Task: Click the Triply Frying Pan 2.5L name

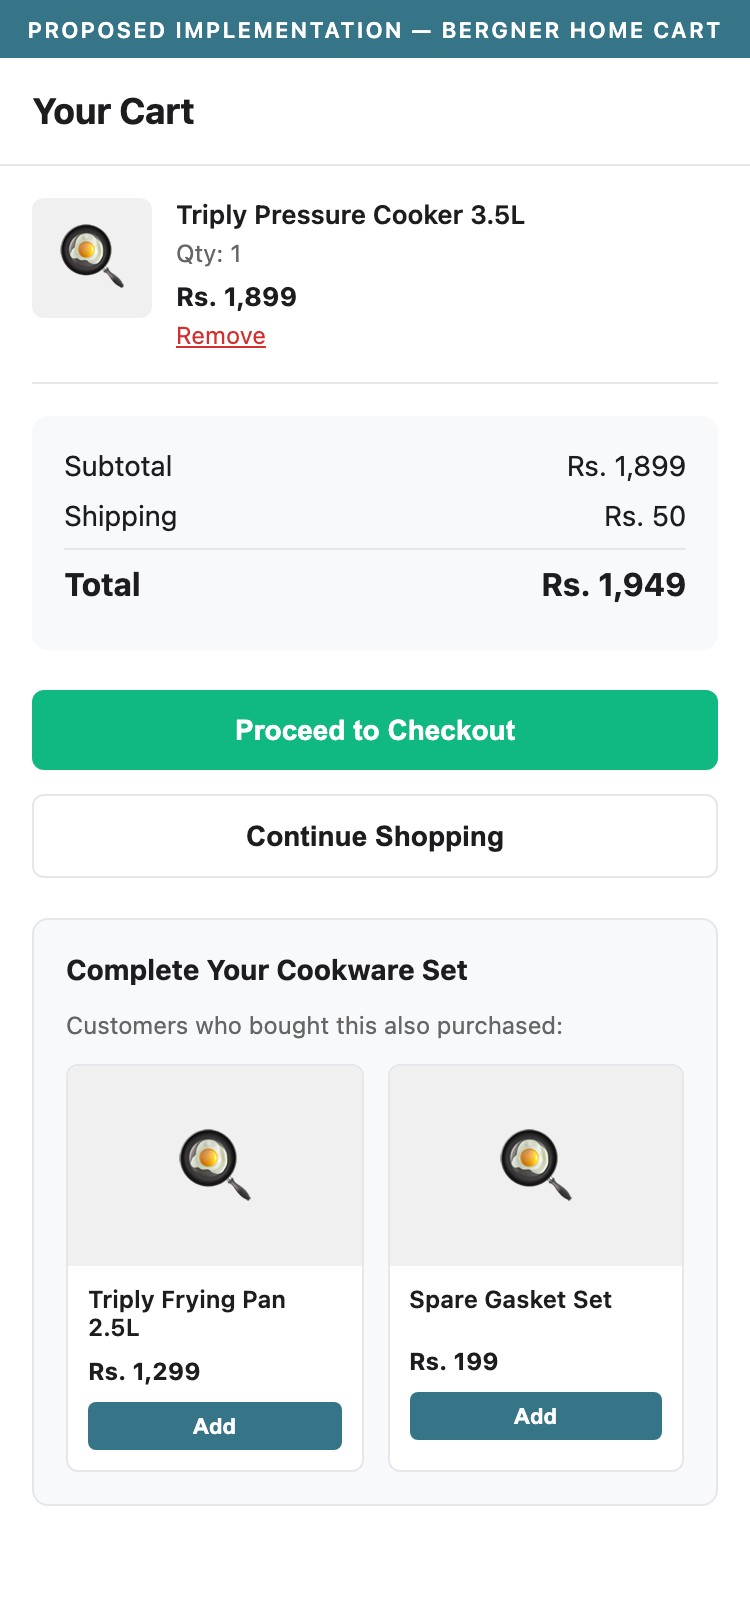Action: pyautogui.click(x=187, y=1313)
